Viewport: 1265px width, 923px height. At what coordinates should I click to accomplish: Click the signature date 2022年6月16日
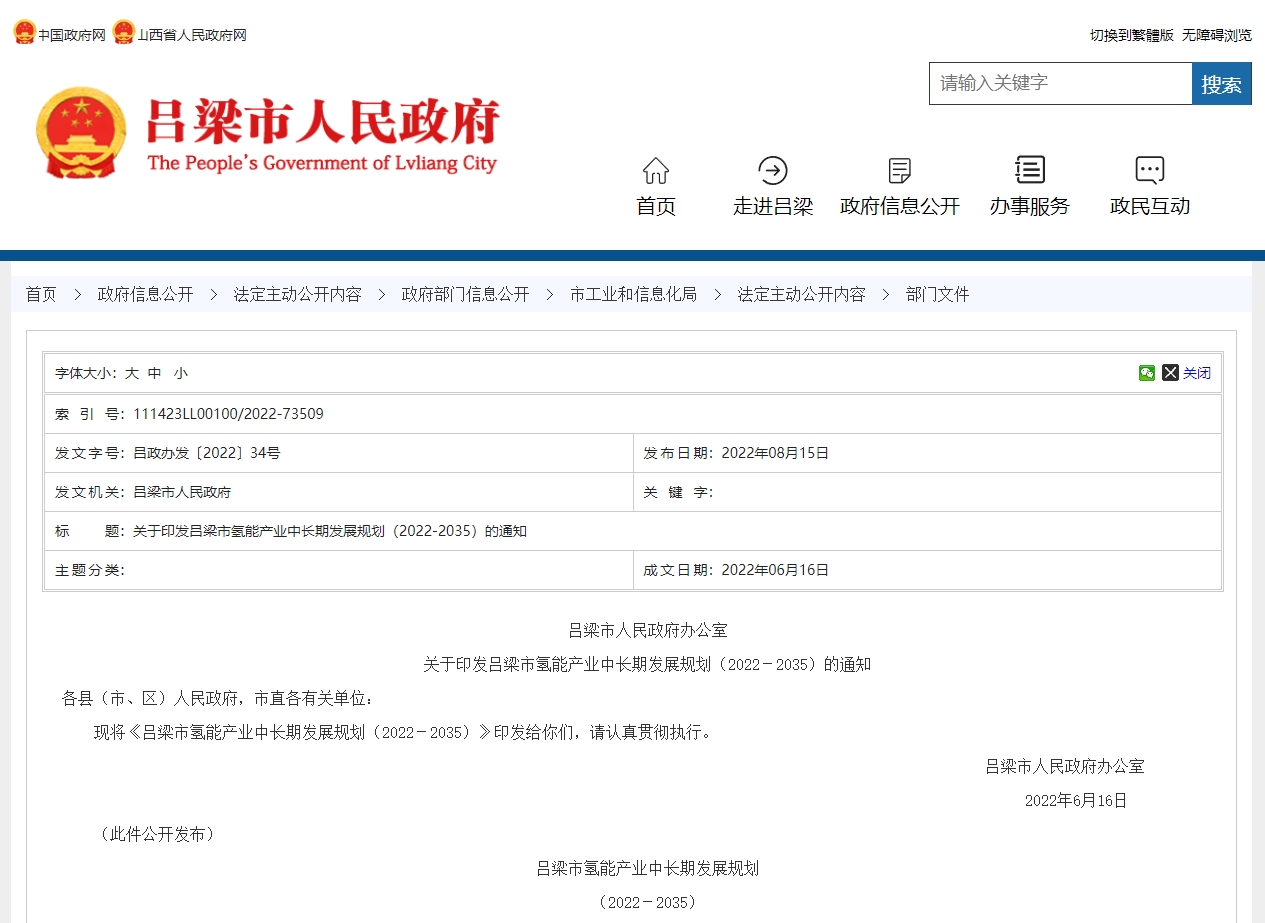(1076, 800)
